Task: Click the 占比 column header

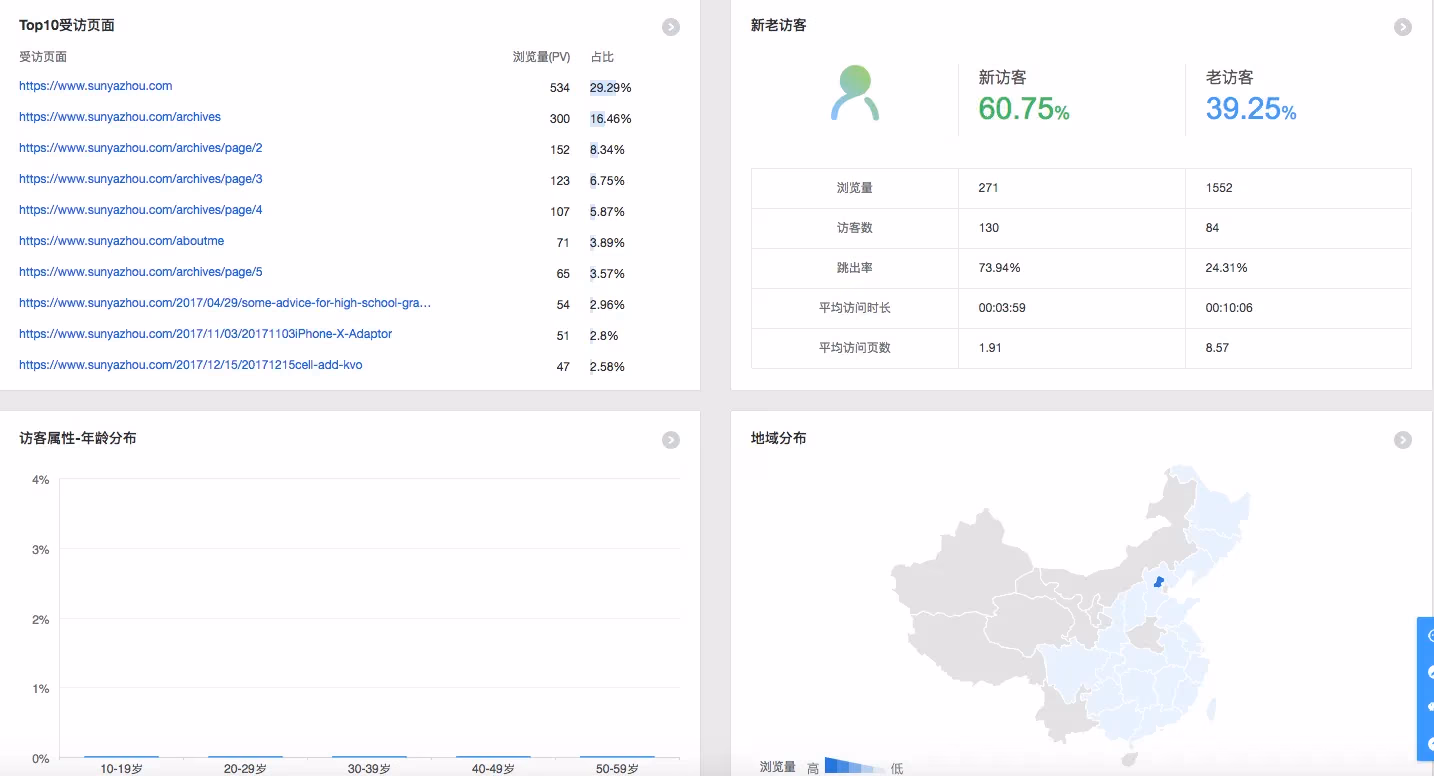Action: [x=602, y=58]
